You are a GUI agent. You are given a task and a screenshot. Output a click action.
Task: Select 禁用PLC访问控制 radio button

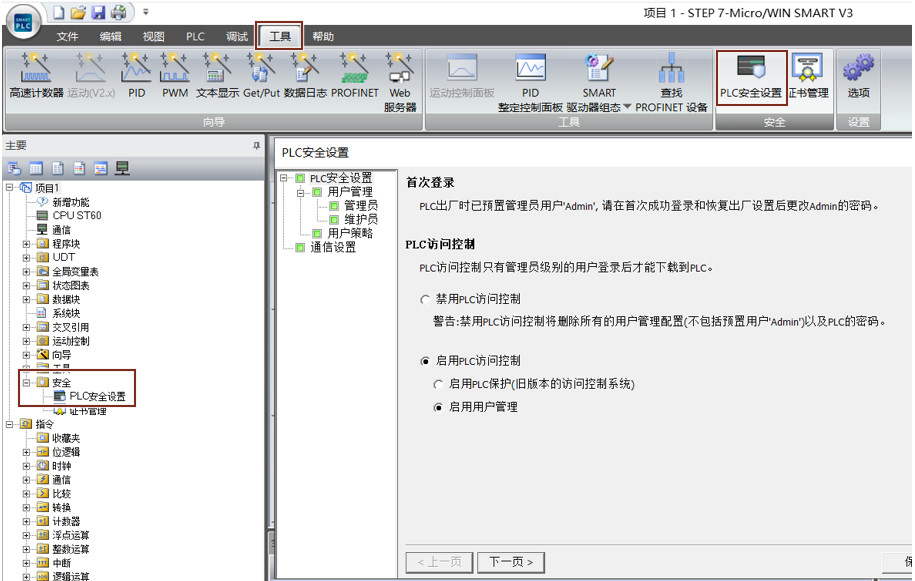[x=425, y=299]
